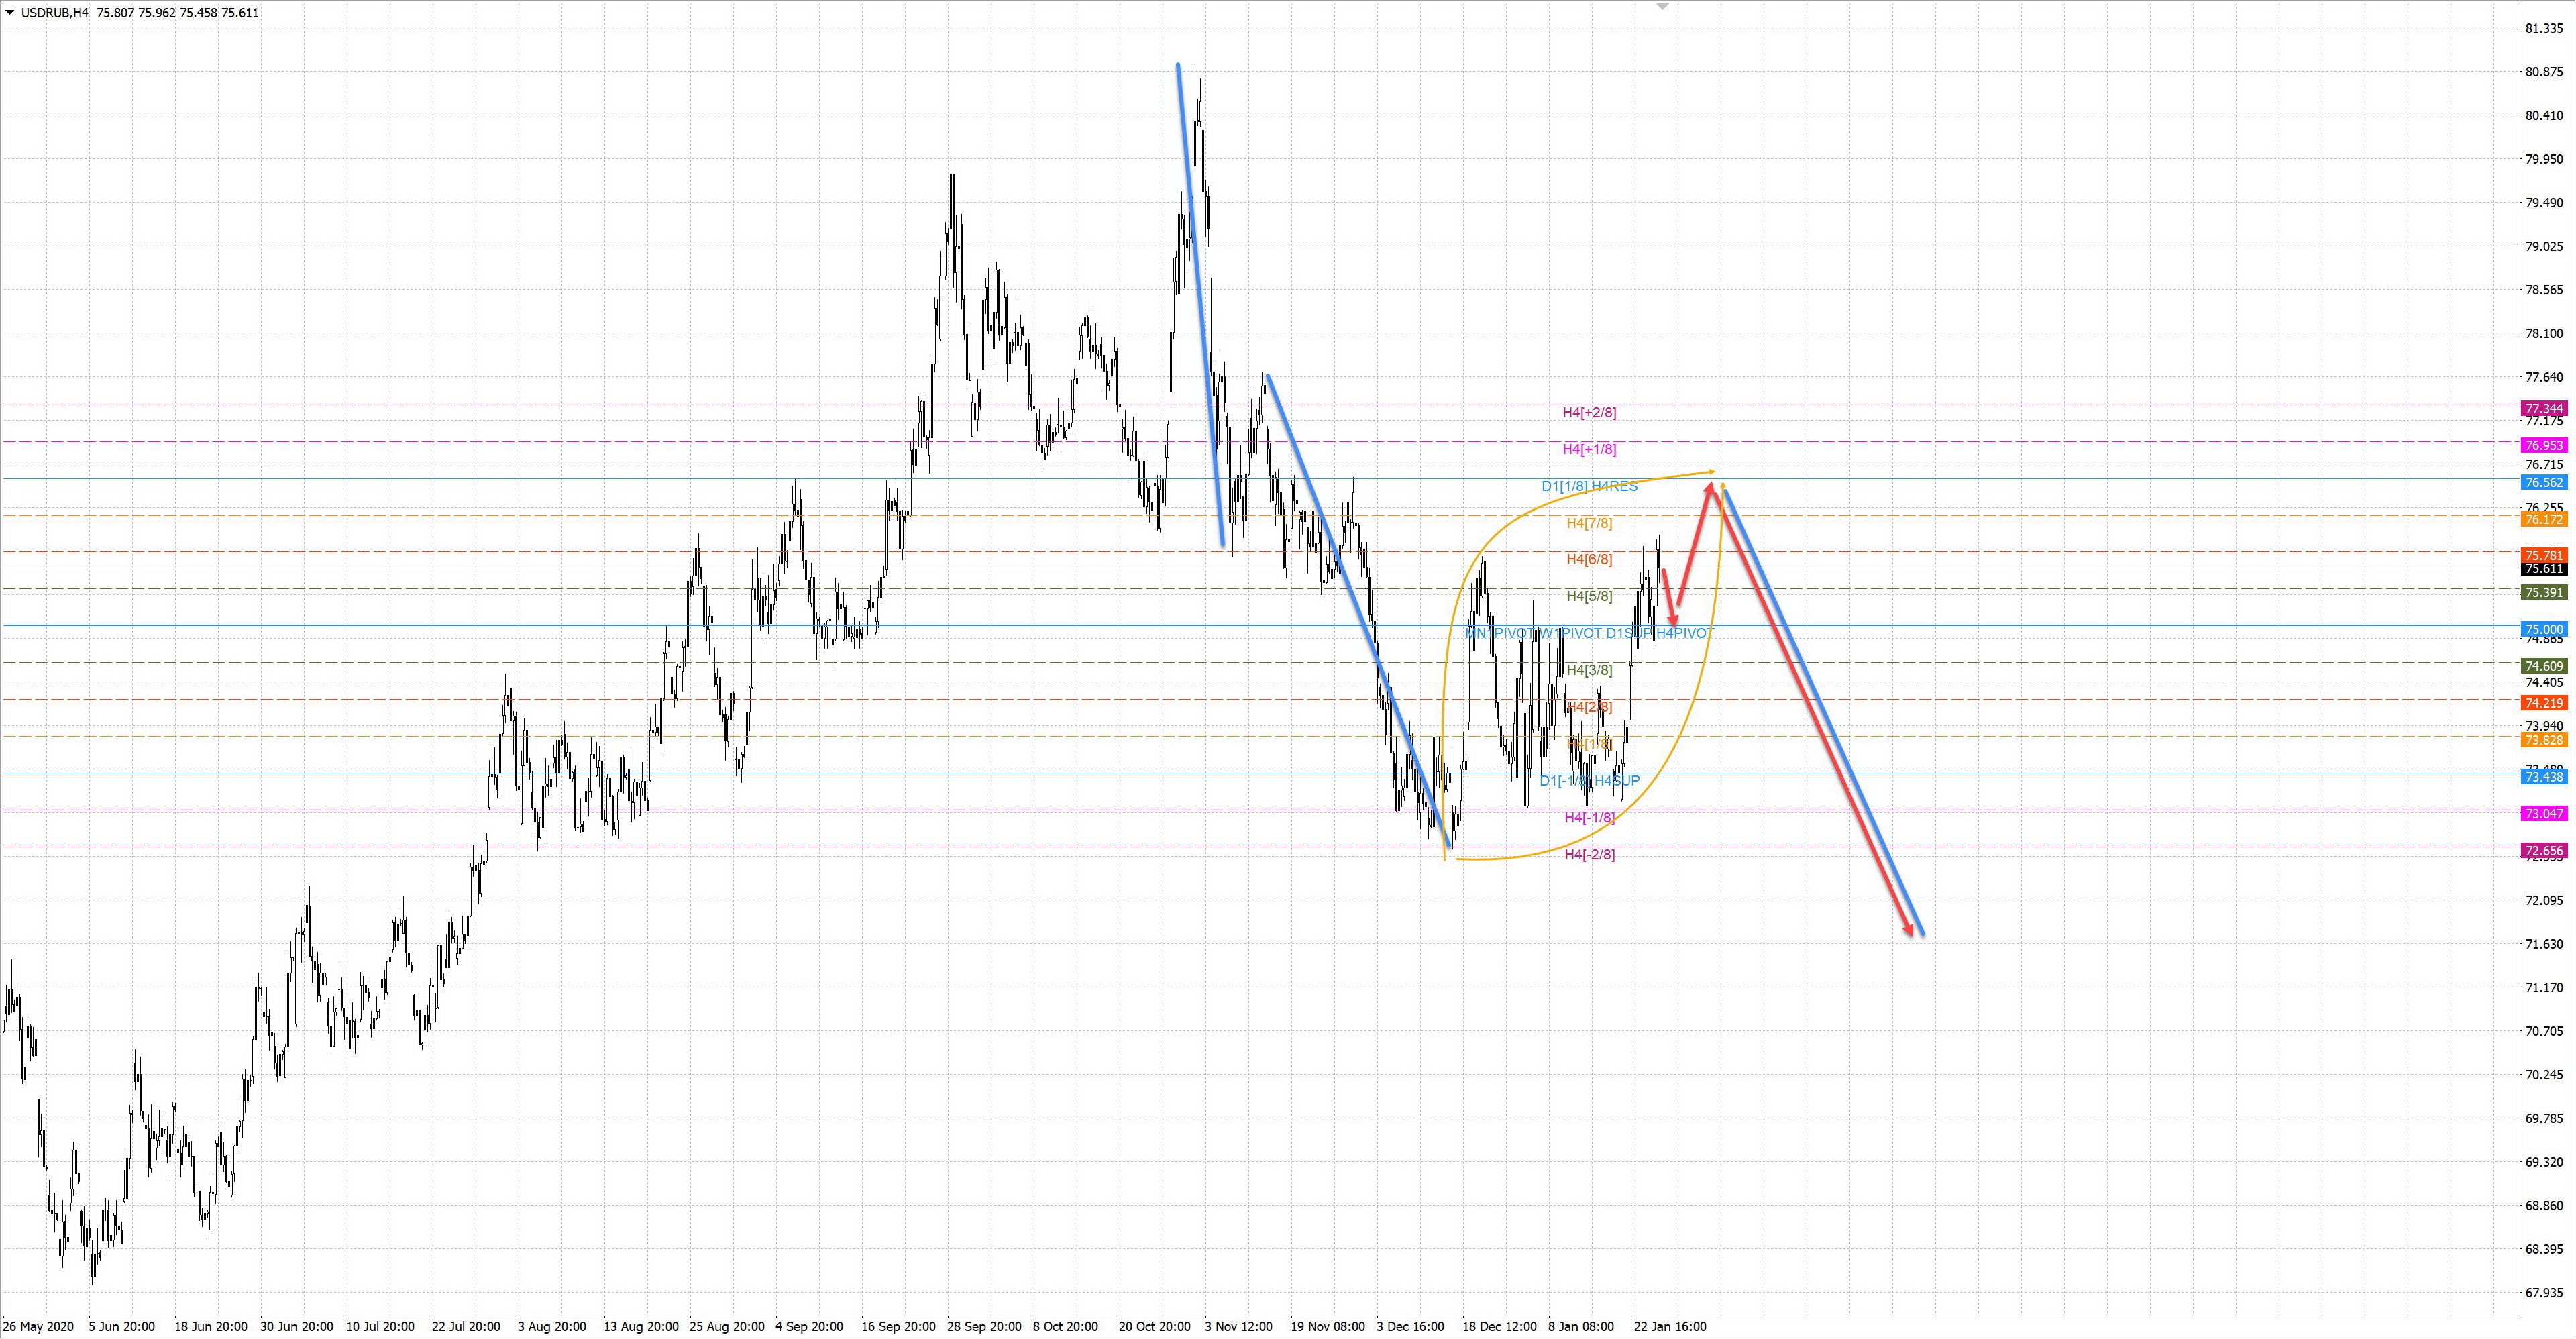The height and width of the screenshot is (1339, 2576).
Task: Select the H4[+2/8] level label
Action: pos(1589,412)
